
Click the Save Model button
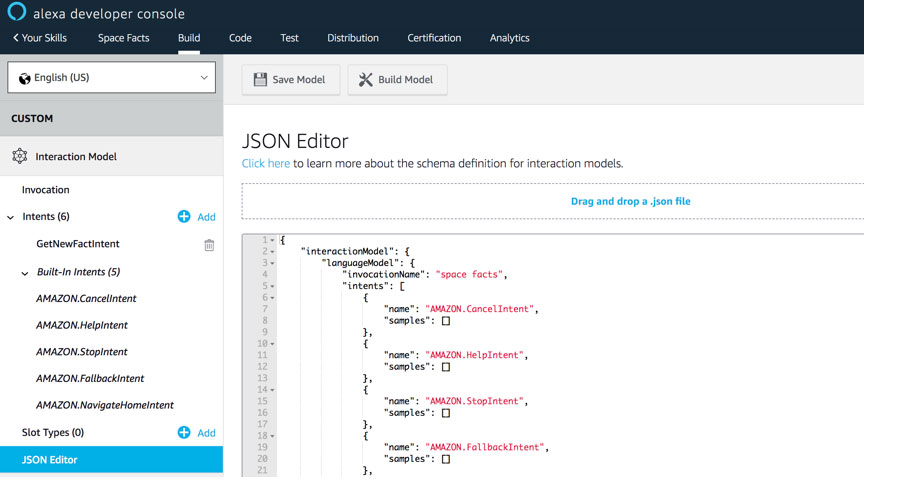coord(291,80)
